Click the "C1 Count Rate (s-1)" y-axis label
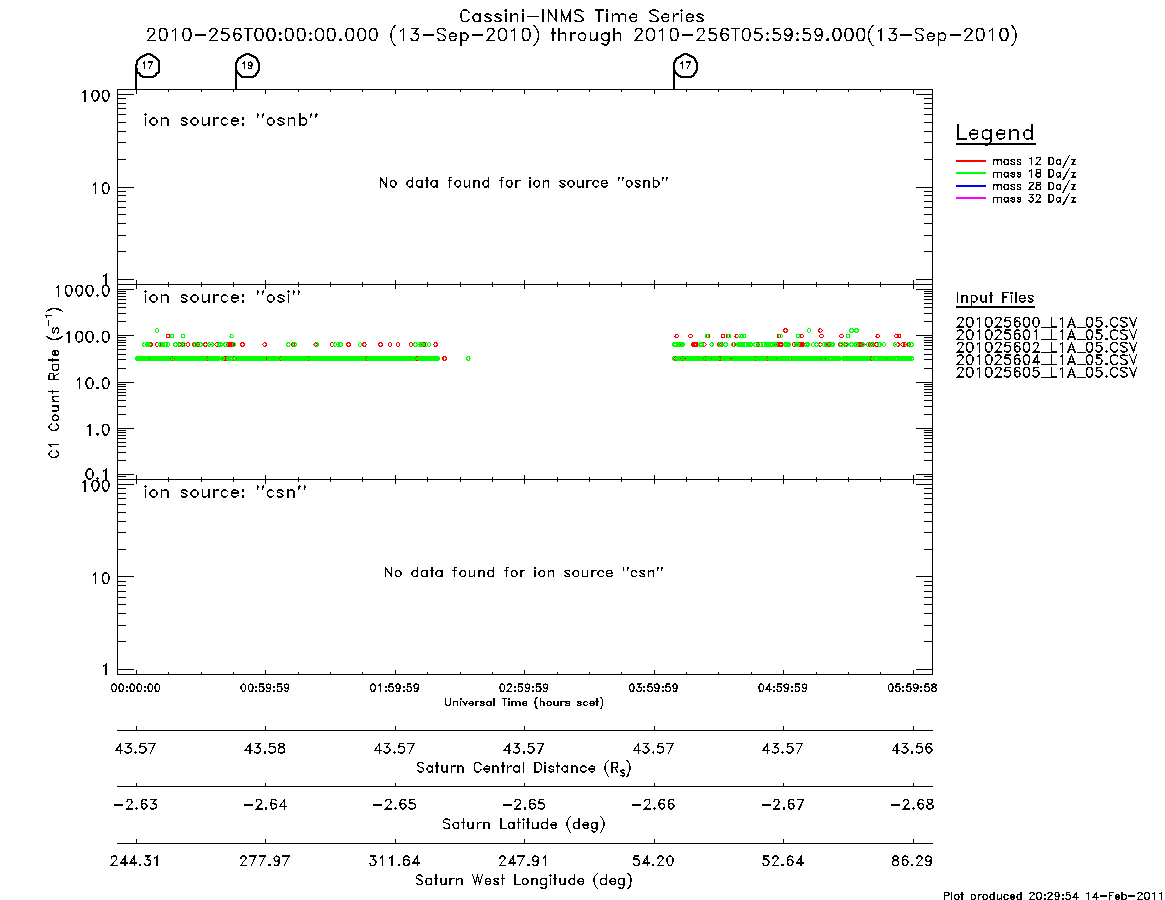Screen dimensions: 1165x900 pyautogui.click(x=54, y=383)
